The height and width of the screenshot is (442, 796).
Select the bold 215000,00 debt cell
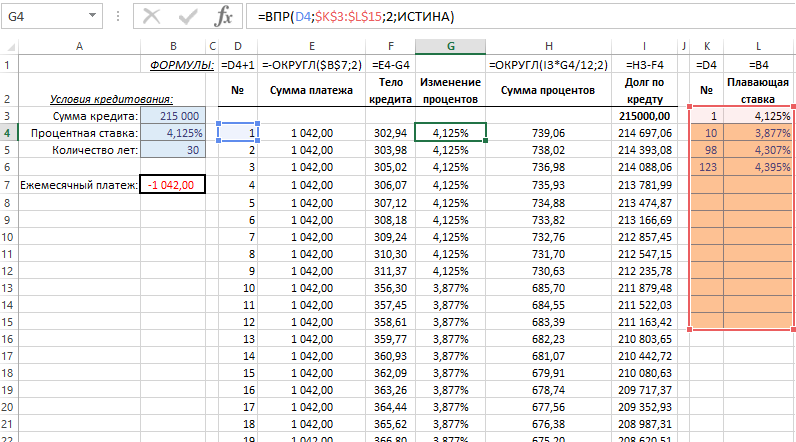click(645, 115)
